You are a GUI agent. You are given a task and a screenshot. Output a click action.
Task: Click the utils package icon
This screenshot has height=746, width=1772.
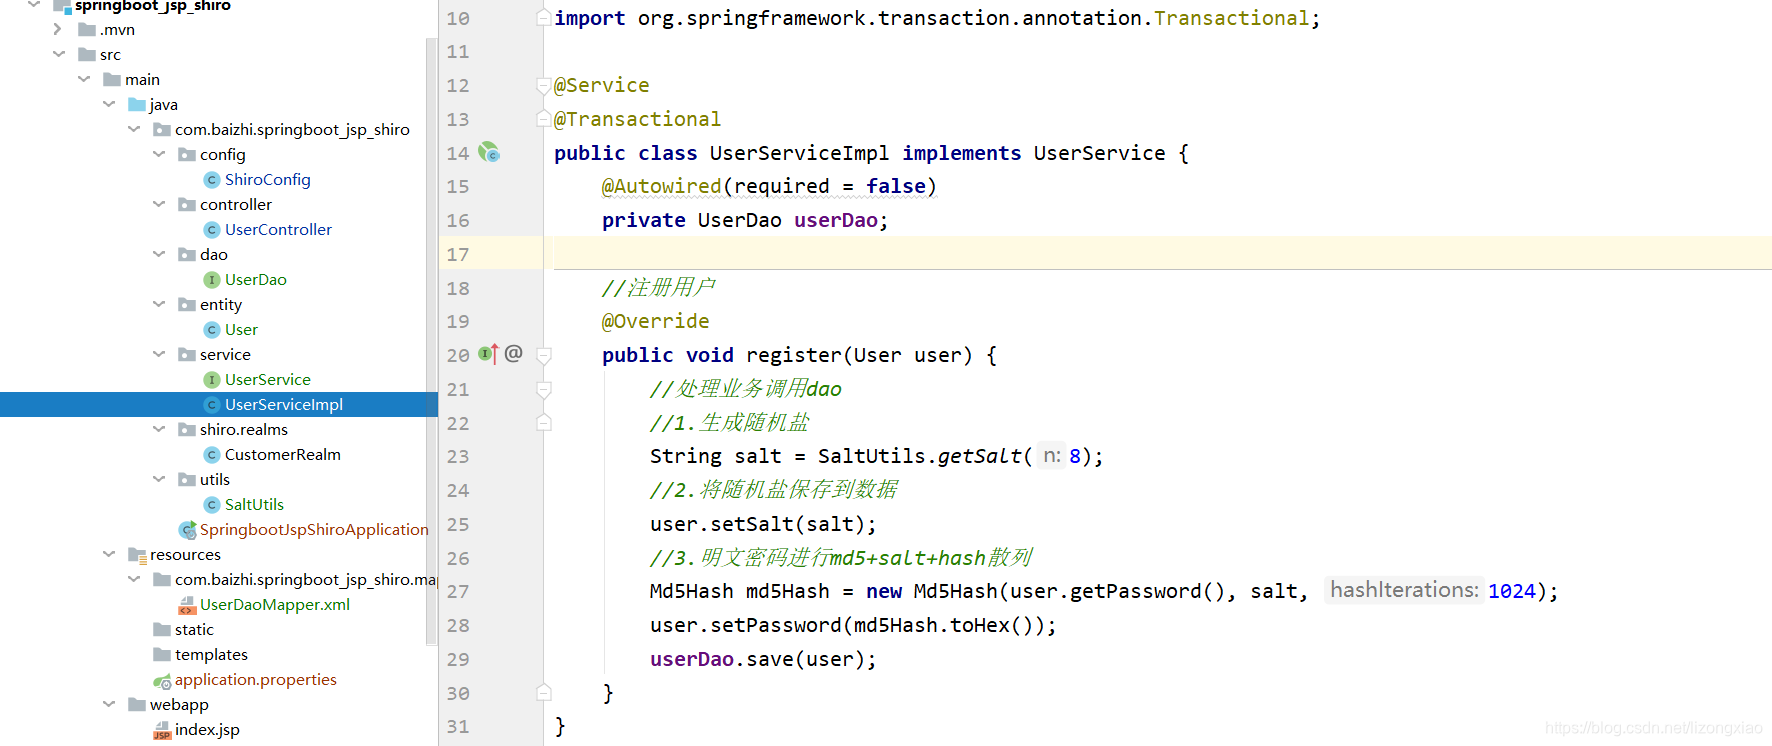[187, 480]
